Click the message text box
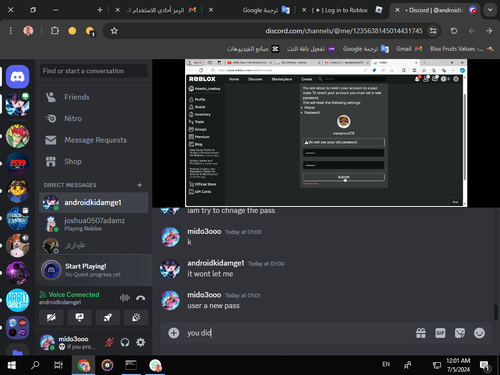The image size is (500, 375). [x=298, y=333]
